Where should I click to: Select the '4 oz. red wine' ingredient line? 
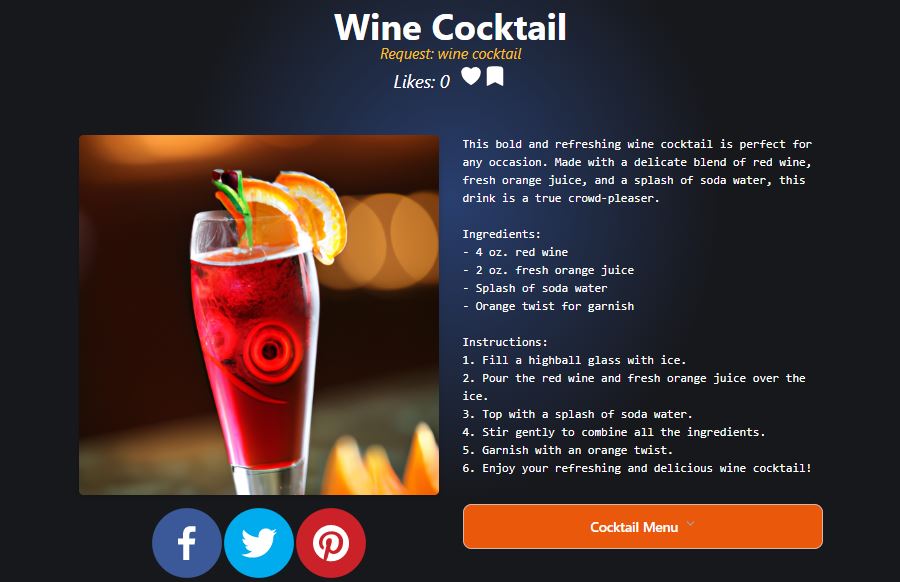[515, 252]
